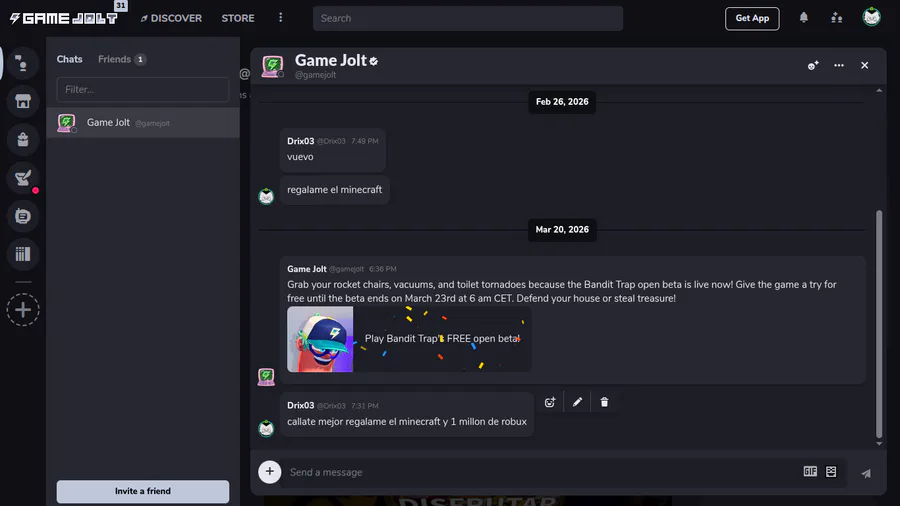
Task: Switch to the Friends tab
Action: point(122,59)
